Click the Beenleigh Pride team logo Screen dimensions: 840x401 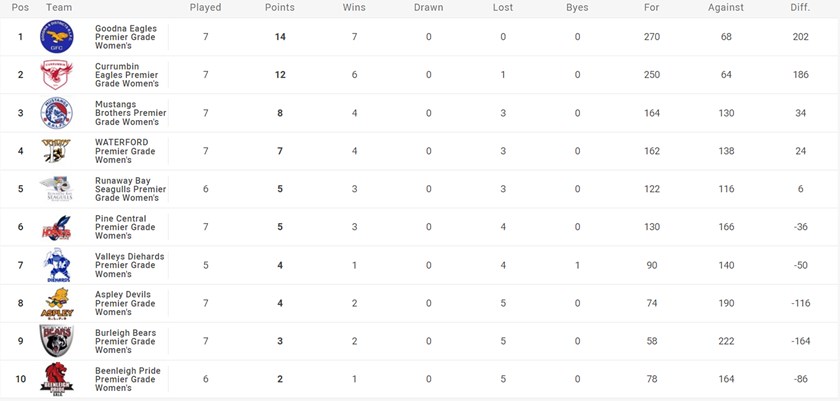(56, 379)
